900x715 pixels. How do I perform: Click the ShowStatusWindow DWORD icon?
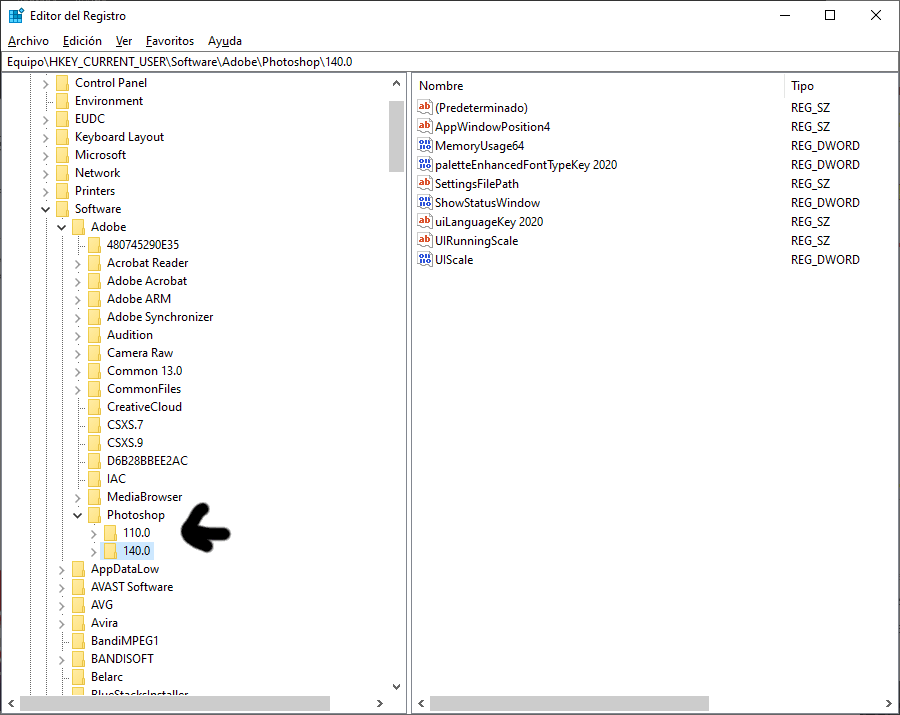(425, 202)
